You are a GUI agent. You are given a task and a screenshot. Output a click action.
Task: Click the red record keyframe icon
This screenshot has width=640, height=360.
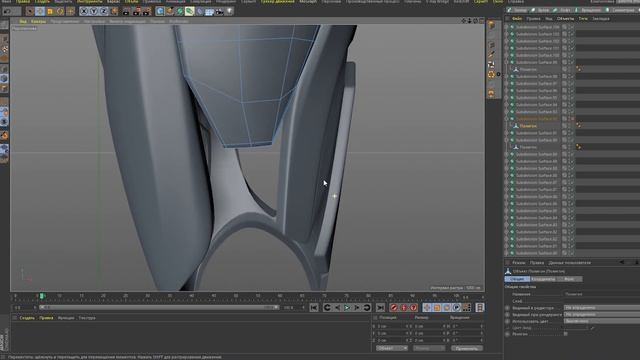[x=394, y=308]
